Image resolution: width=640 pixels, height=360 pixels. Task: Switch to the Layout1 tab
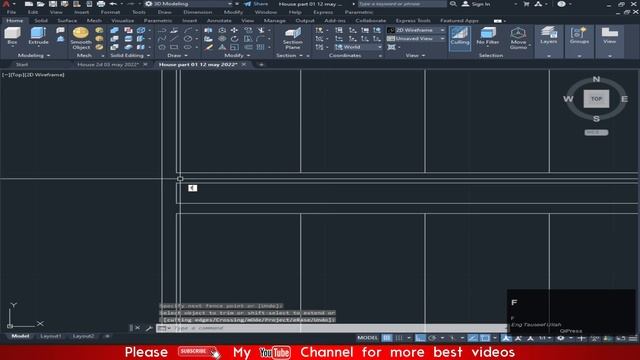point(51,336)
